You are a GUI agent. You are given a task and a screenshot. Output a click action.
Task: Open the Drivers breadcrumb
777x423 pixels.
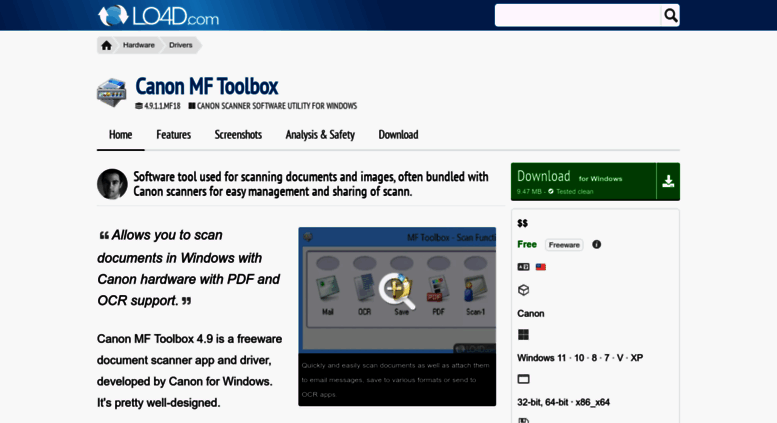(180, 45)
